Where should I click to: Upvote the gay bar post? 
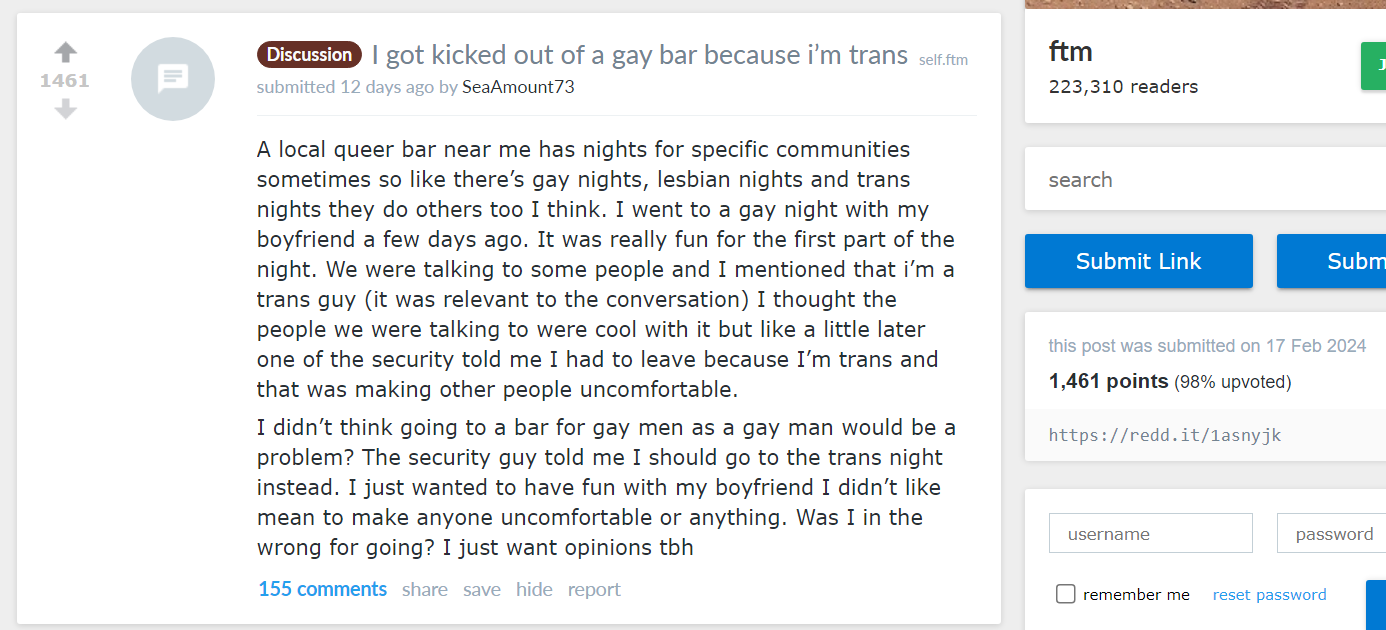(66, 52)
